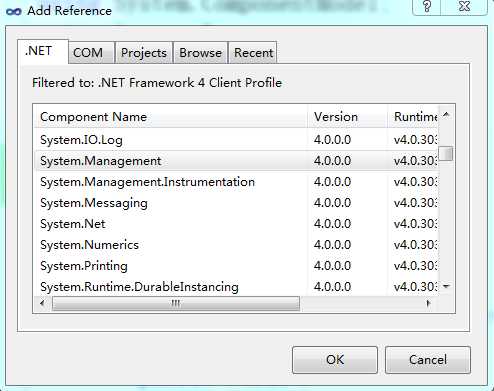
Task: Sort by Component Name column header
Action: pyautogui.click(x=171, y=117)
